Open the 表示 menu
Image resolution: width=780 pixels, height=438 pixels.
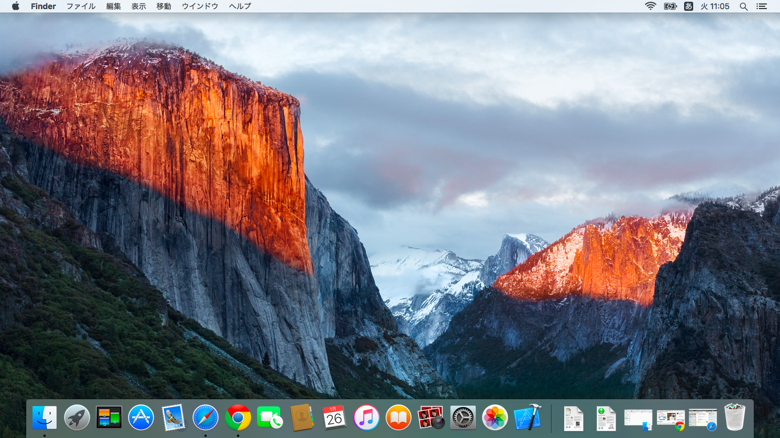[138, 6]
